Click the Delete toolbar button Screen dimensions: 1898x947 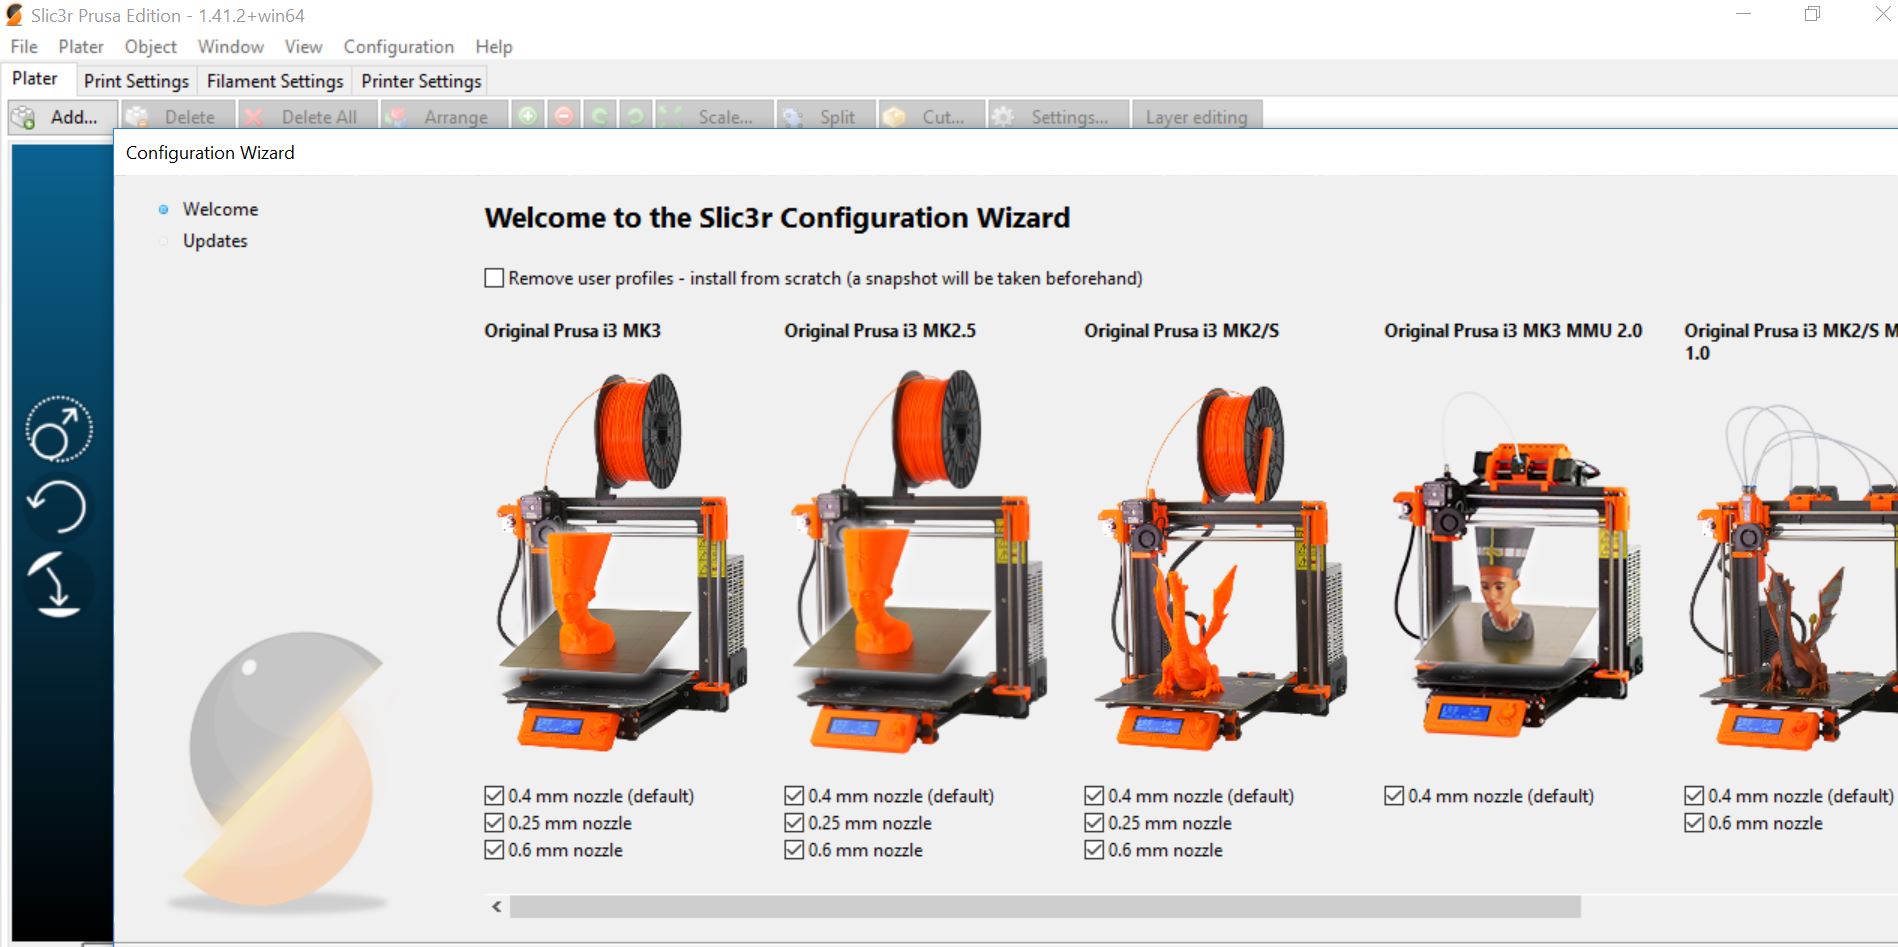click(x=177, y=117)
